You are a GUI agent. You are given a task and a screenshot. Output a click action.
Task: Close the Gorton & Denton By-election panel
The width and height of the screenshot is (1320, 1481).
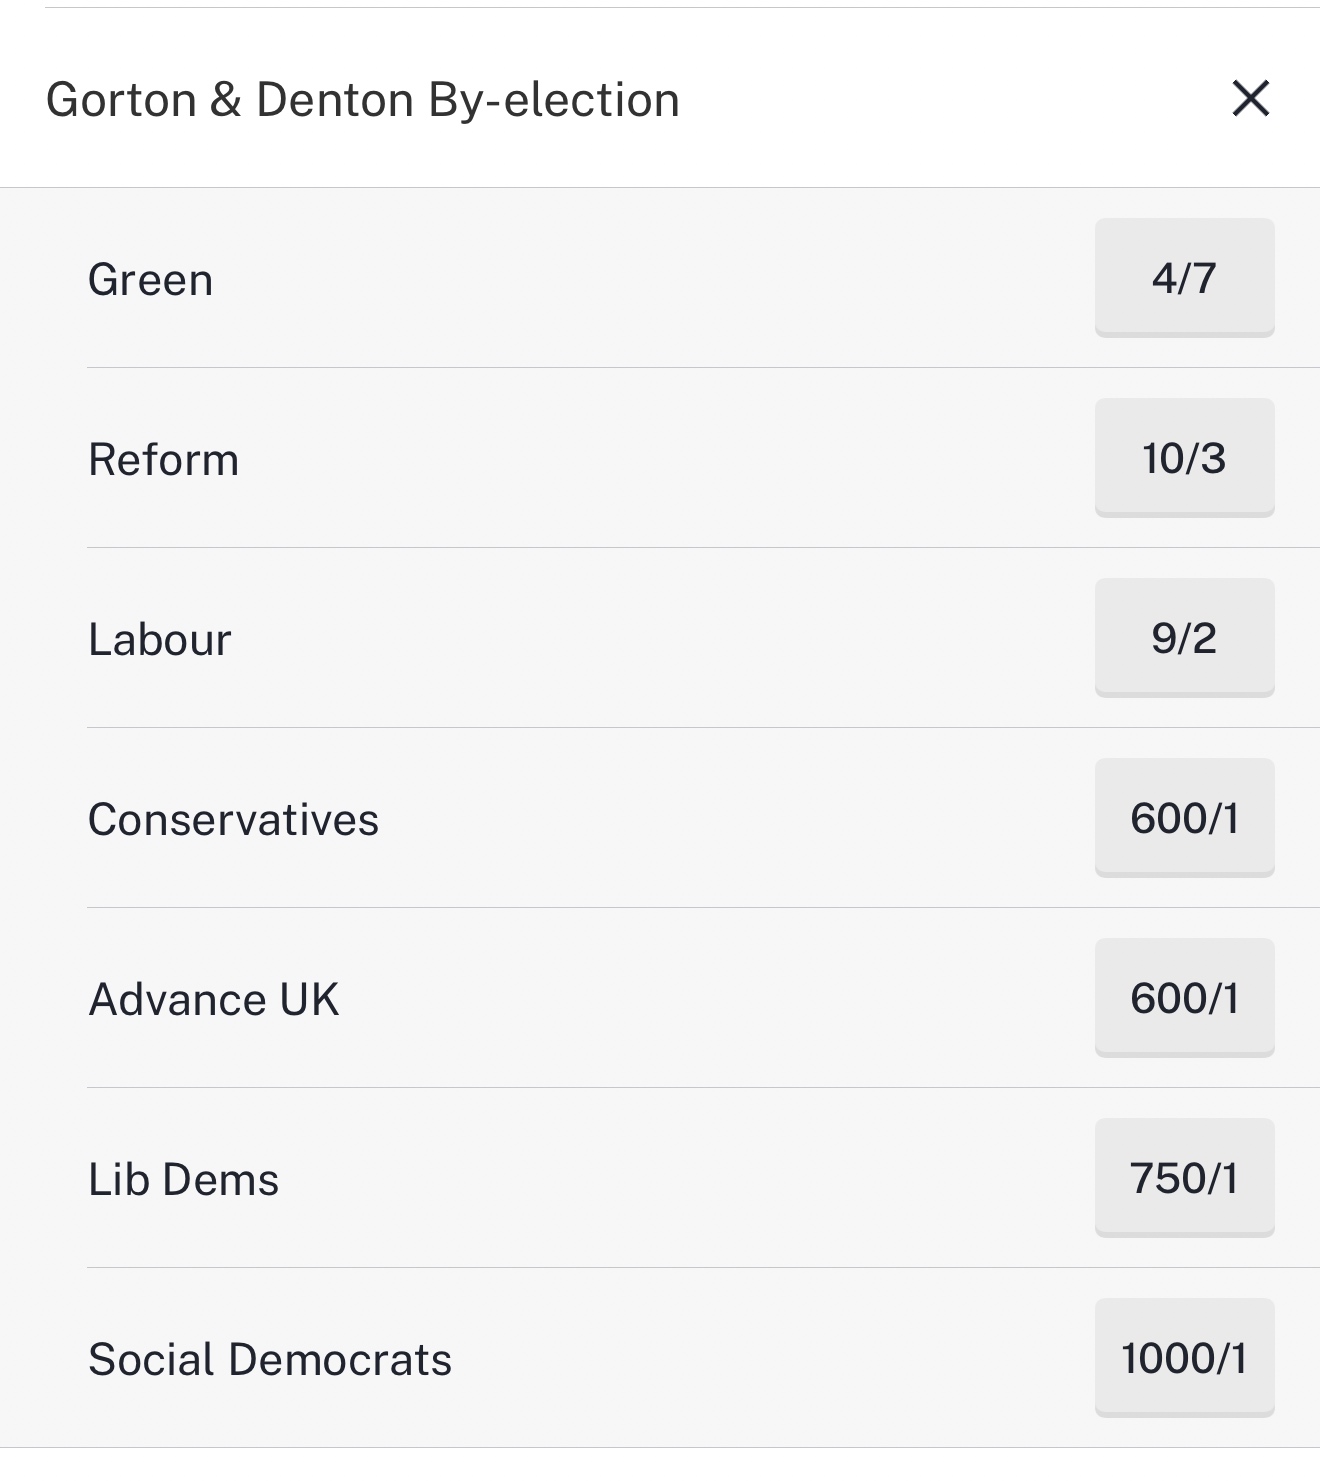pyautogui.click(x=1250, y=99)
